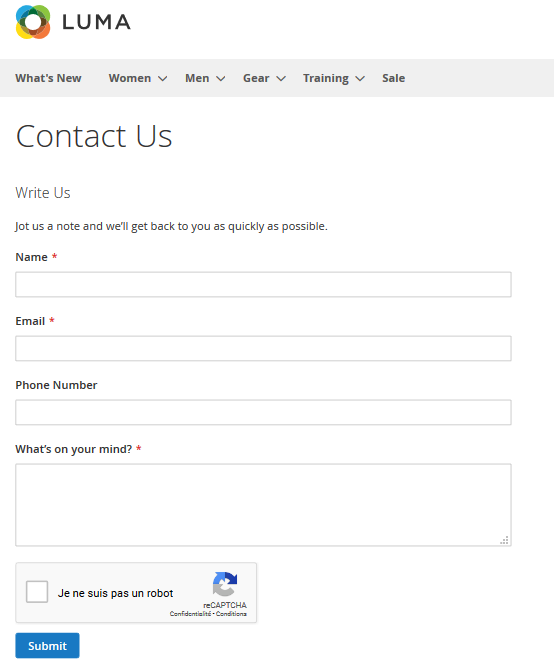Expand the Training menu chevron
Screen dimensions: 554x669
[360, 79]
